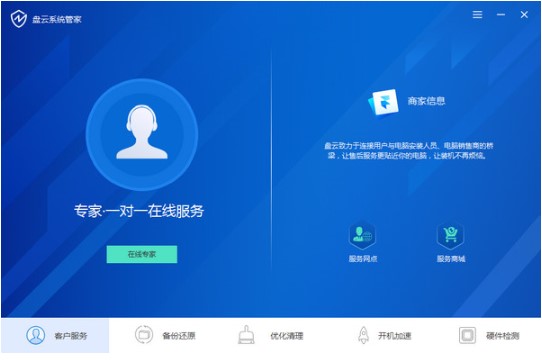Image resolution: width=542 pixels, height=360 pixels.
Task: Open the 服务网点 hexagon icon
Action: pos(362,236)
